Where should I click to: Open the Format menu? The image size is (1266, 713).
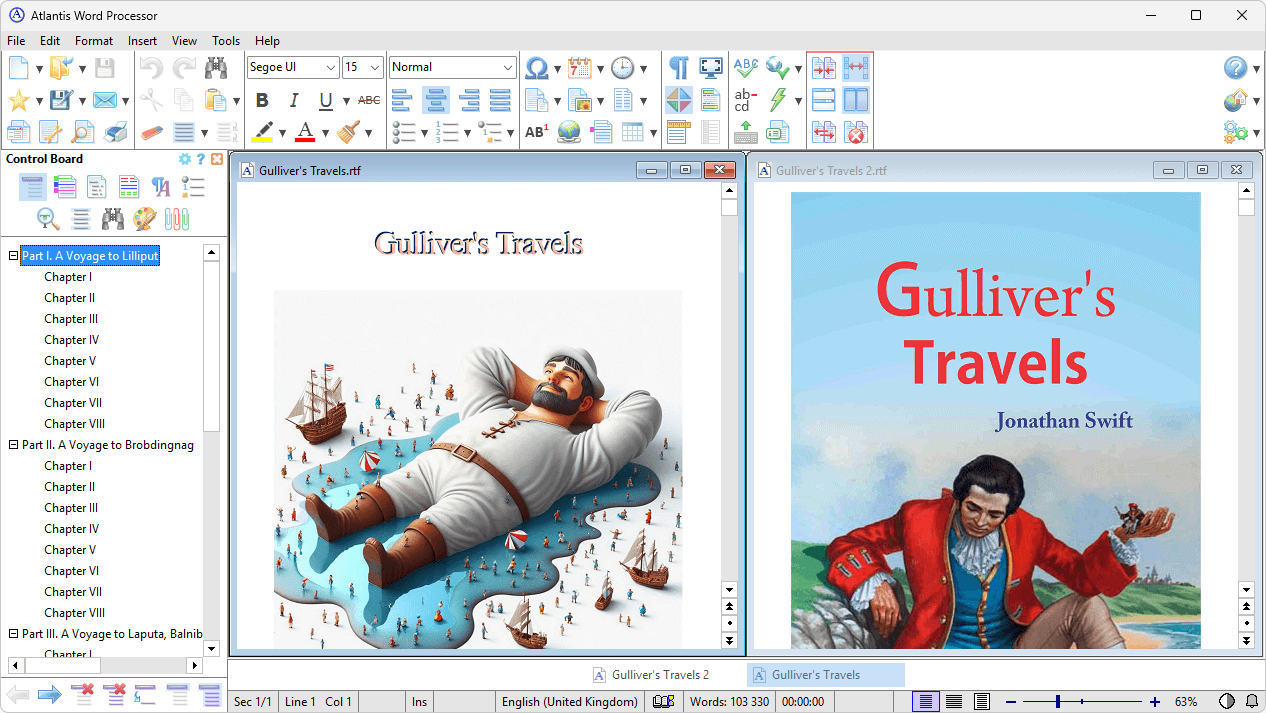[94, 41]
